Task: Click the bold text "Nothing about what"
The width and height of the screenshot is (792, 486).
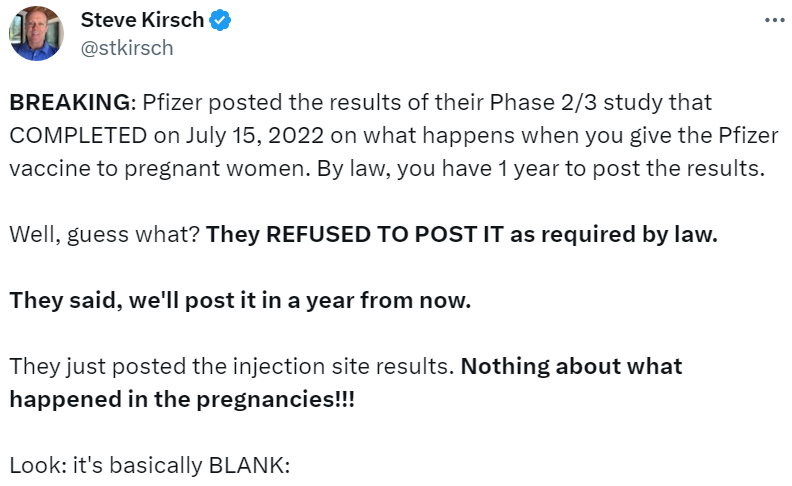Action: coord(571,366)
